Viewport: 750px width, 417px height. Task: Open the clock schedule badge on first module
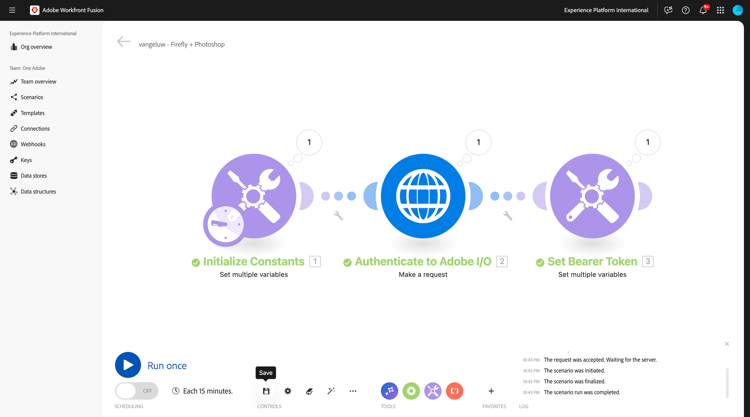click(224, 224)
